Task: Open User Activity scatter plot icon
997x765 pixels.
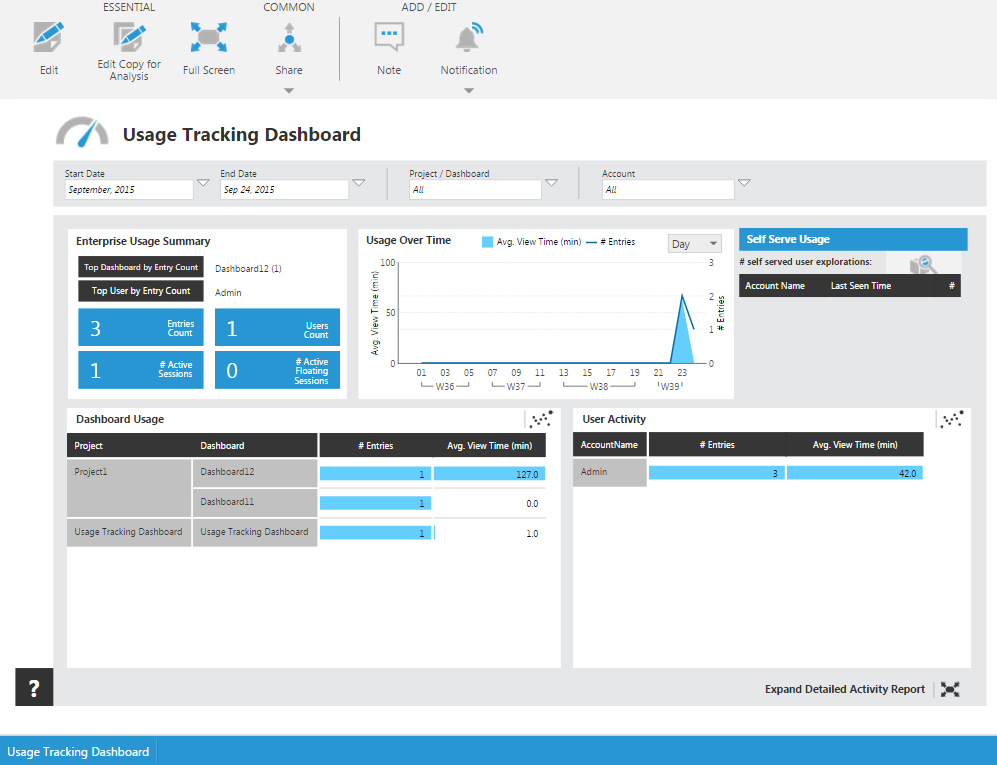Action: 952,418
